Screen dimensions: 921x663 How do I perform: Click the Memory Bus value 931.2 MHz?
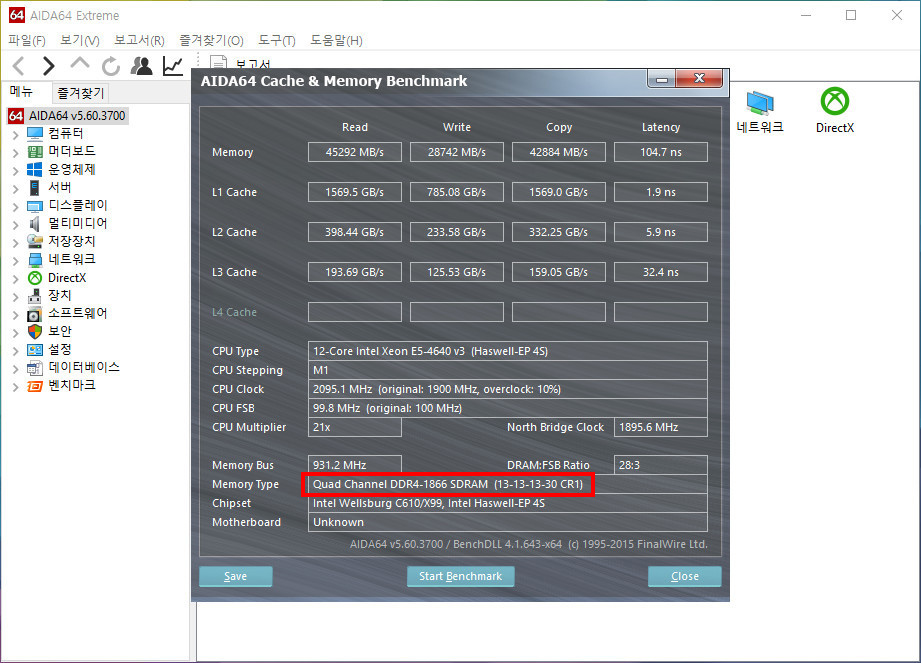pyautogui.click(x=355, y=465)
